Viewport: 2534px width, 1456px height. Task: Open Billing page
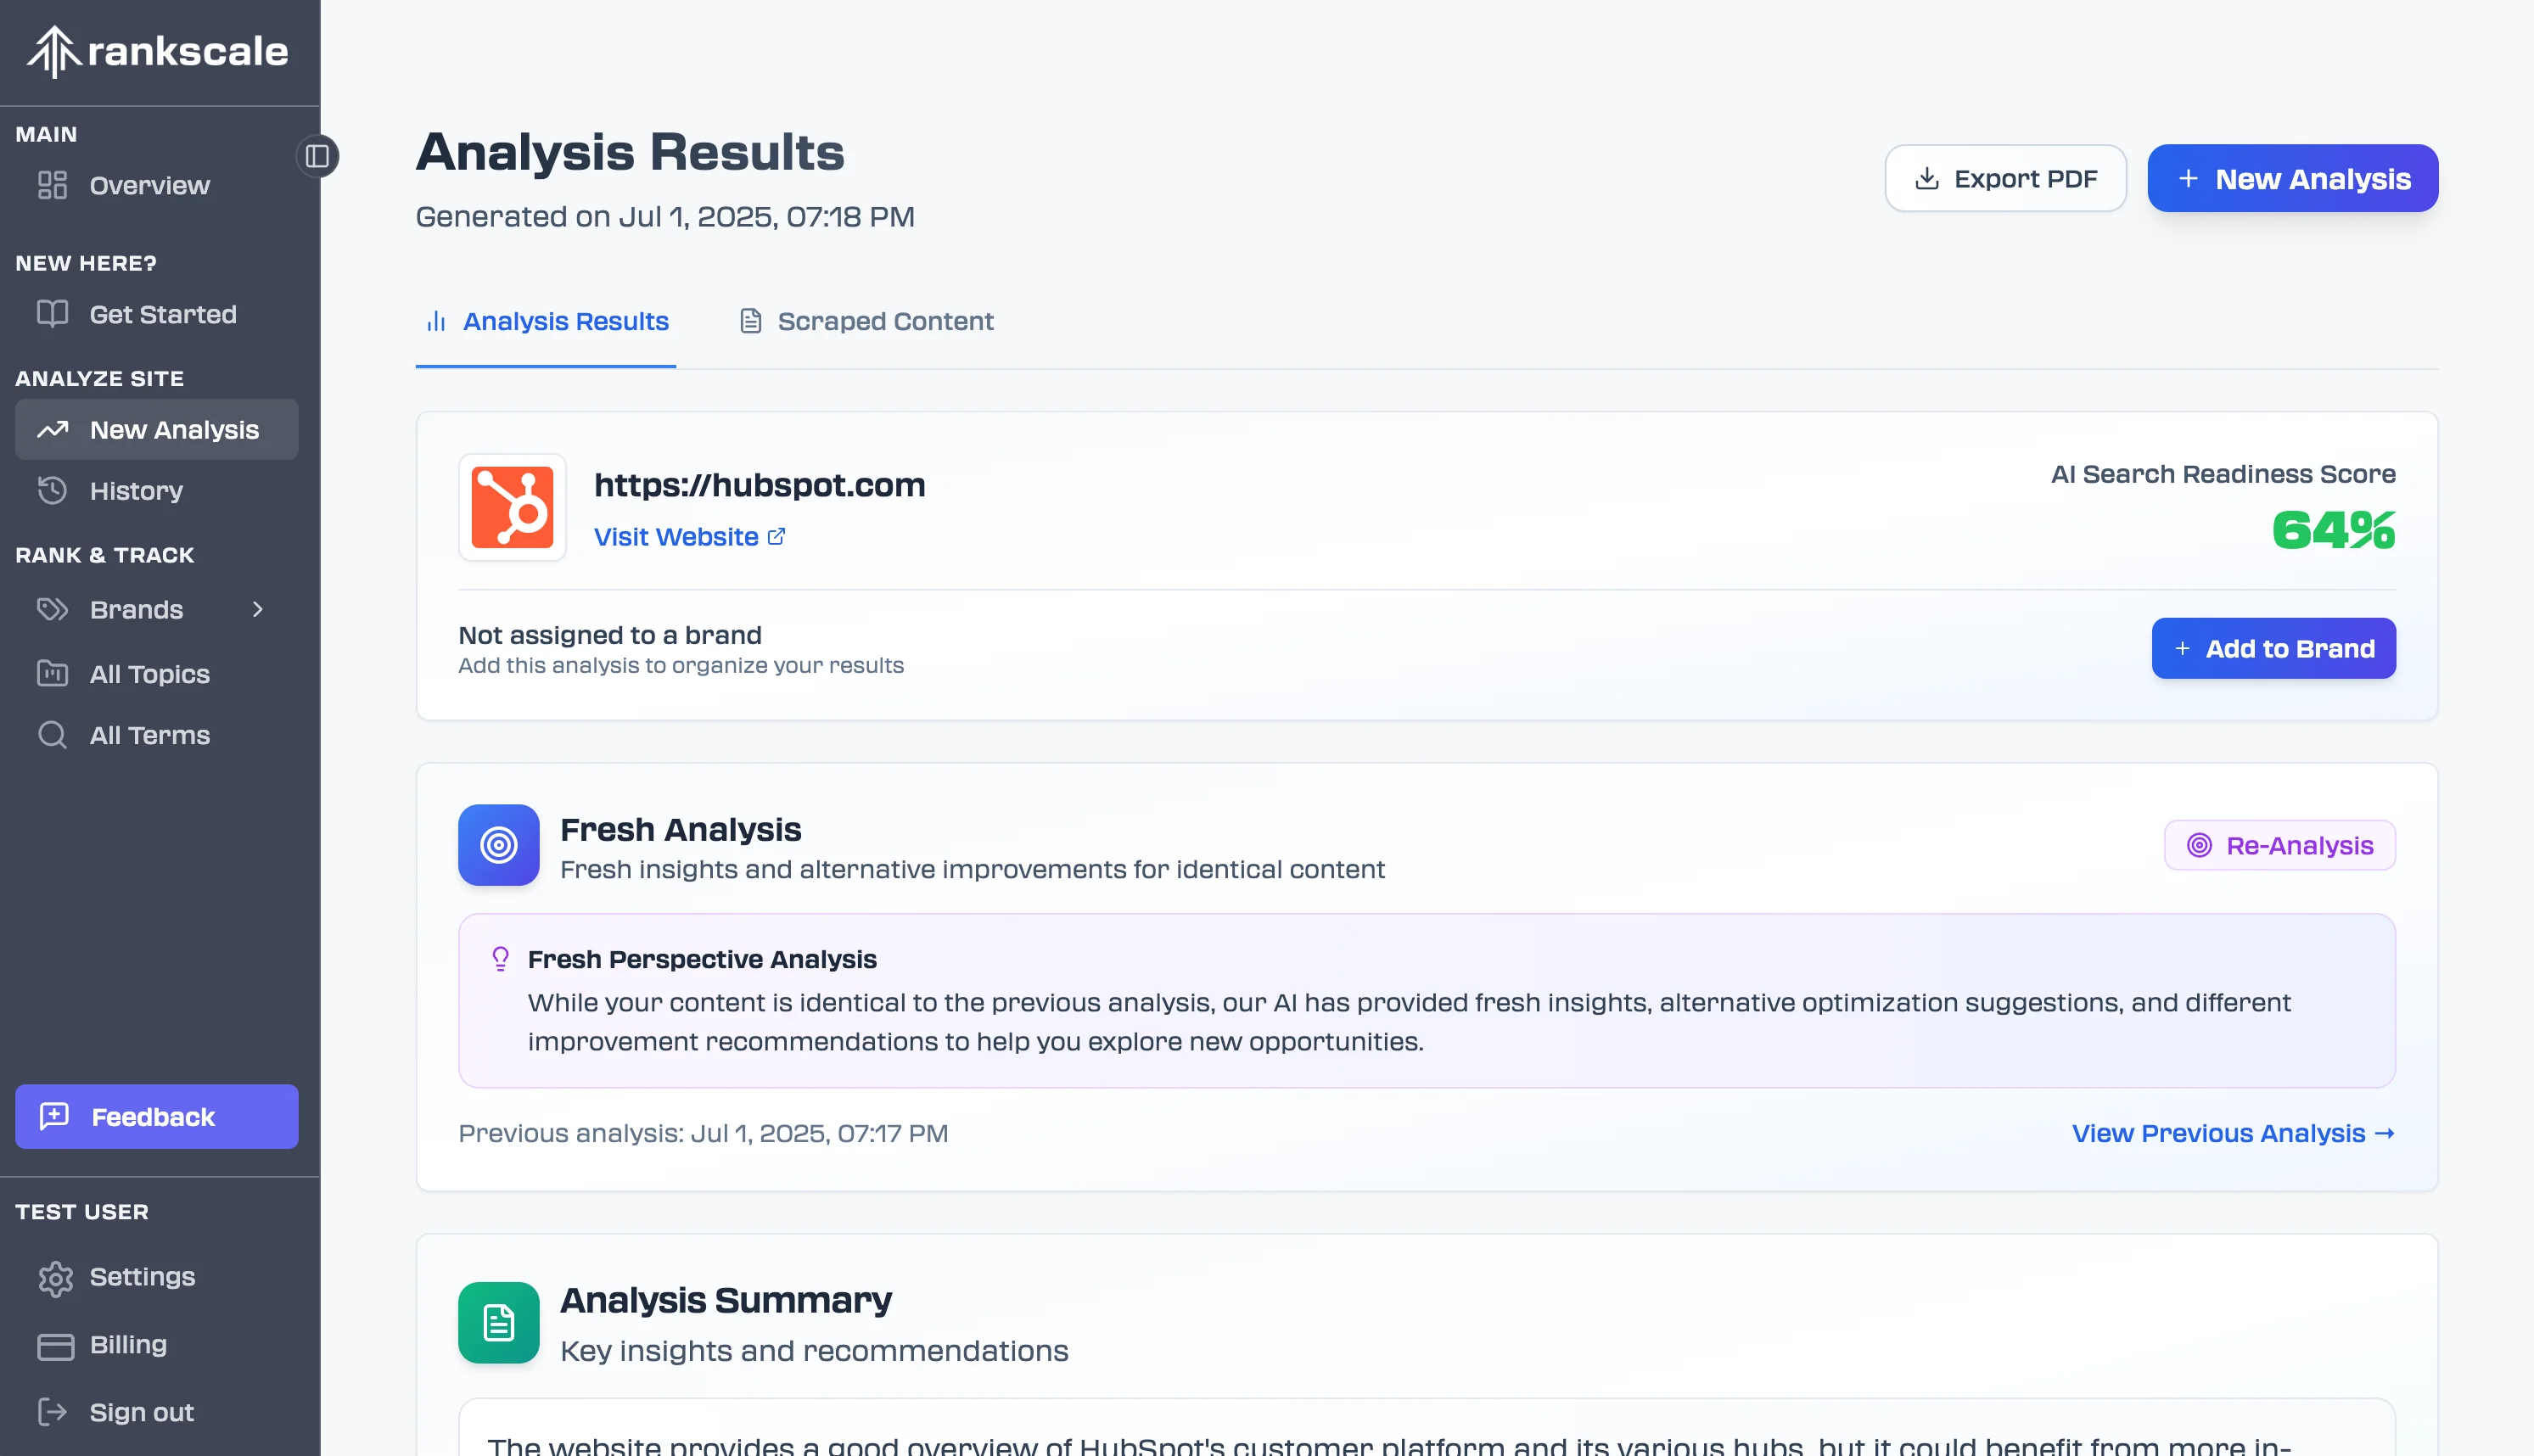coord(128,1344)
